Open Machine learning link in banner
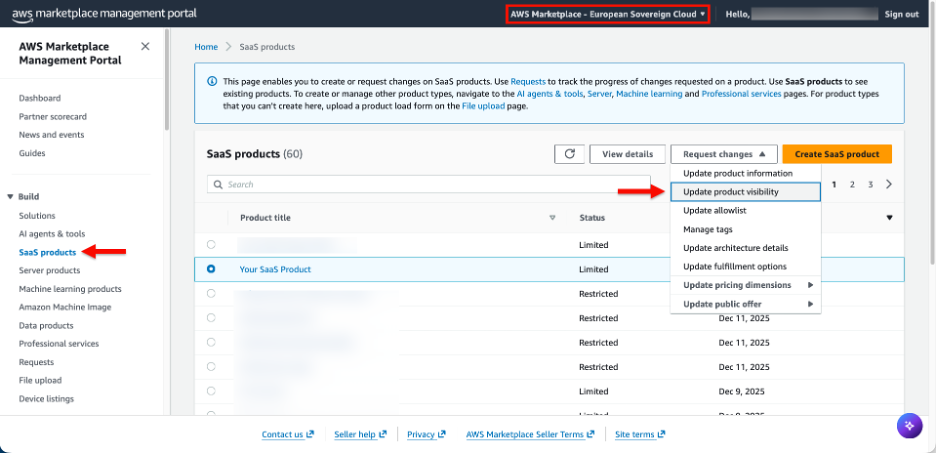936x454 pixels. [649, 94]
